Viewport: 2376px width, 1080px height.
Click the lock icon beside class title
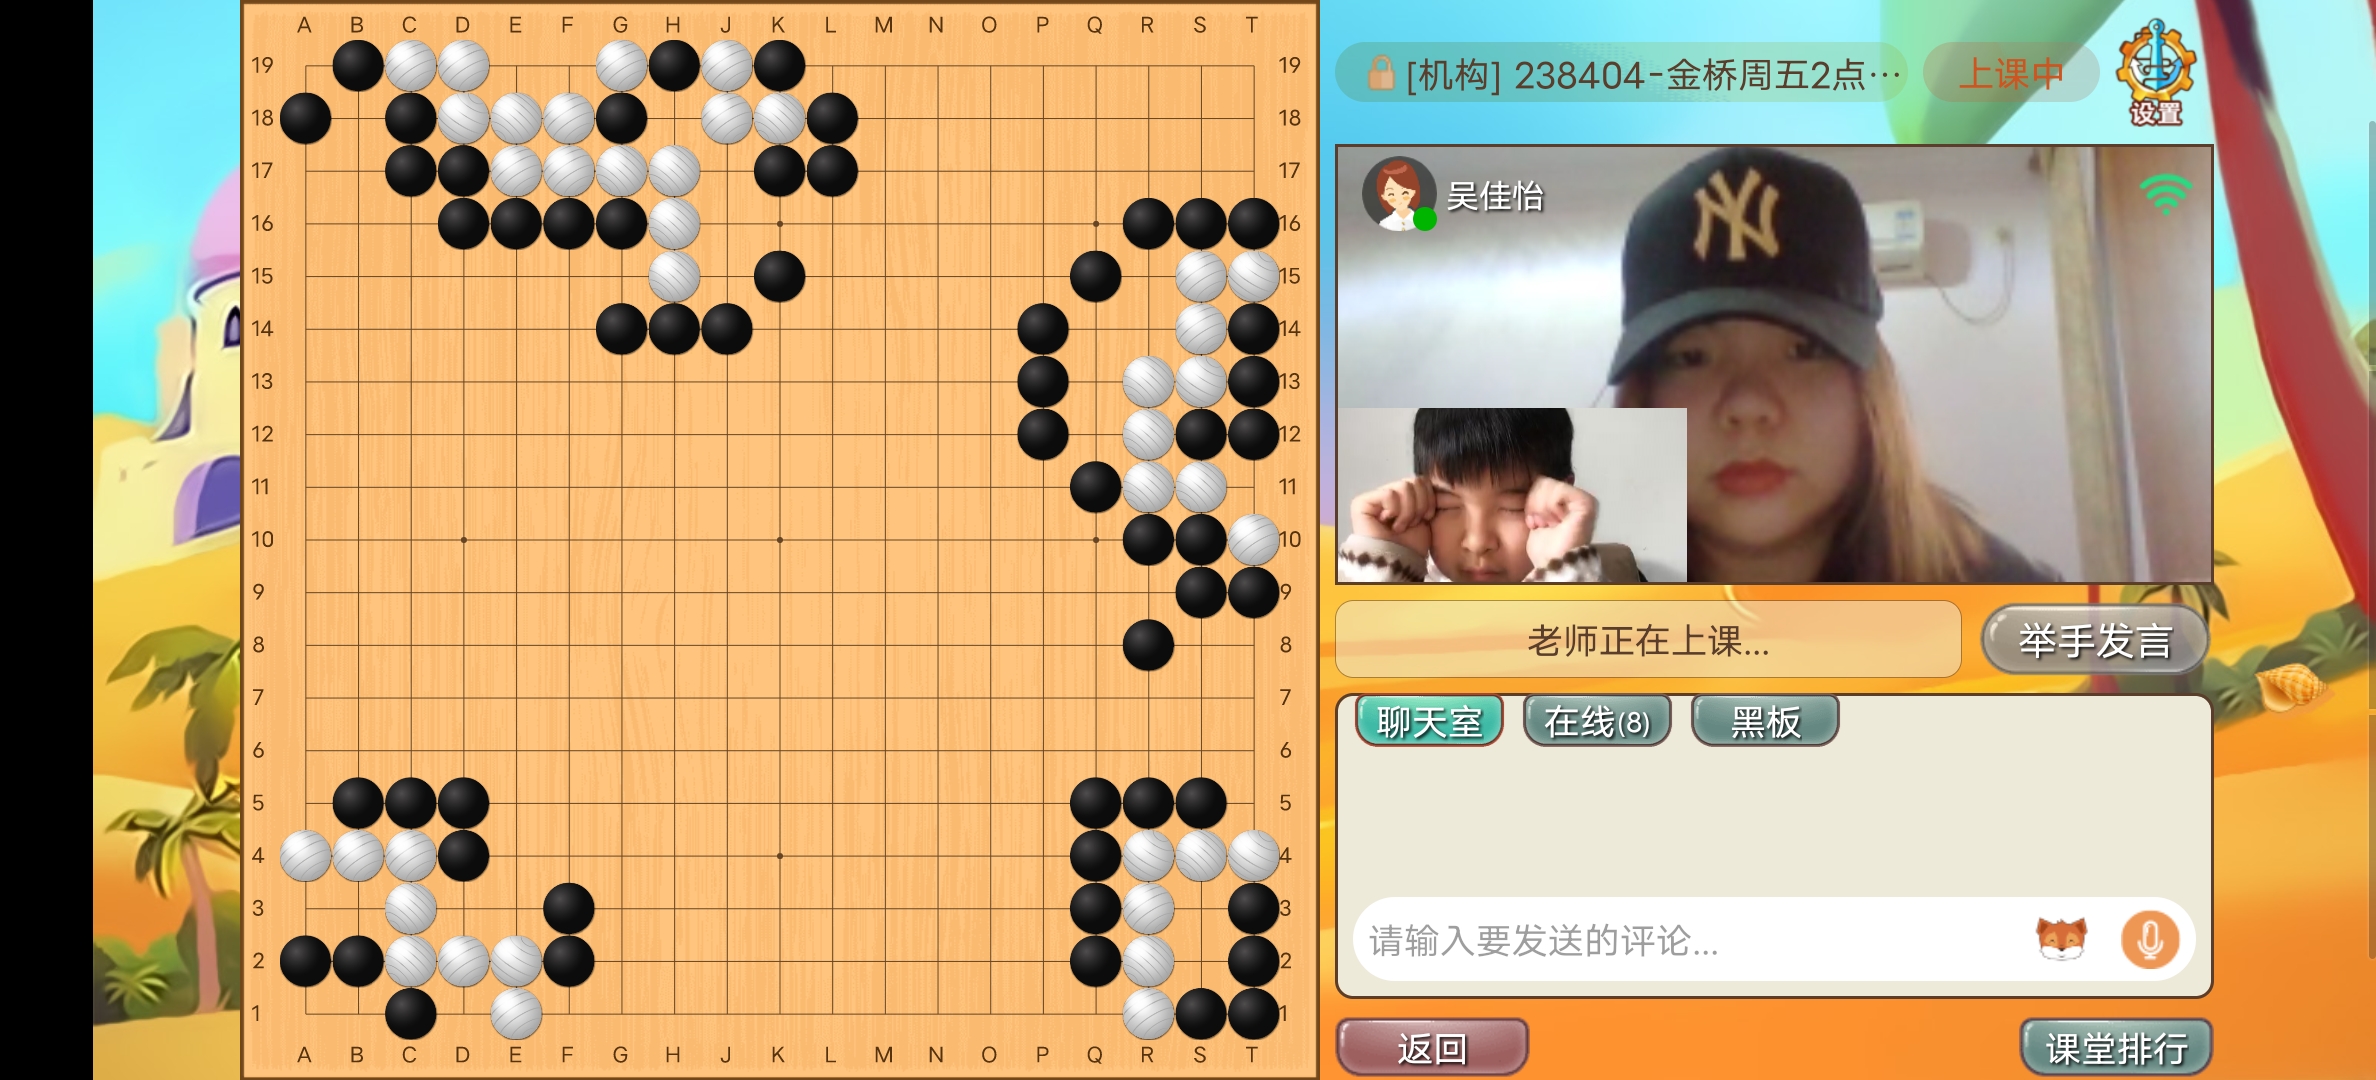coord(1381,73)
